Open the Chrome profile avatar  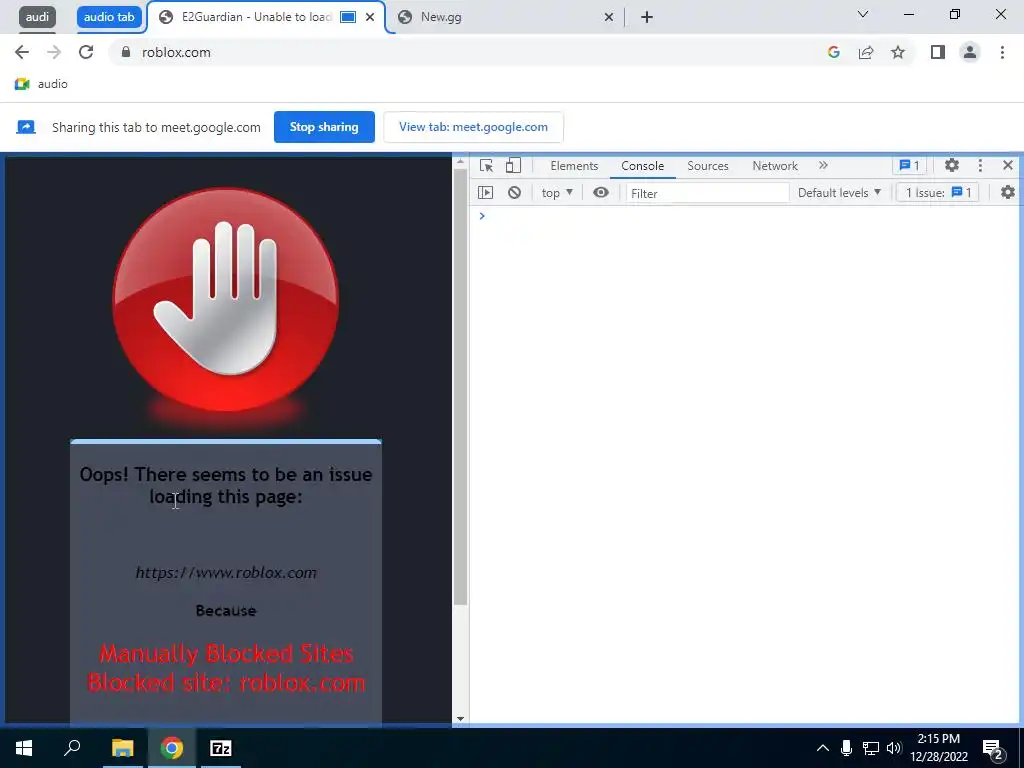coord(970,52)
